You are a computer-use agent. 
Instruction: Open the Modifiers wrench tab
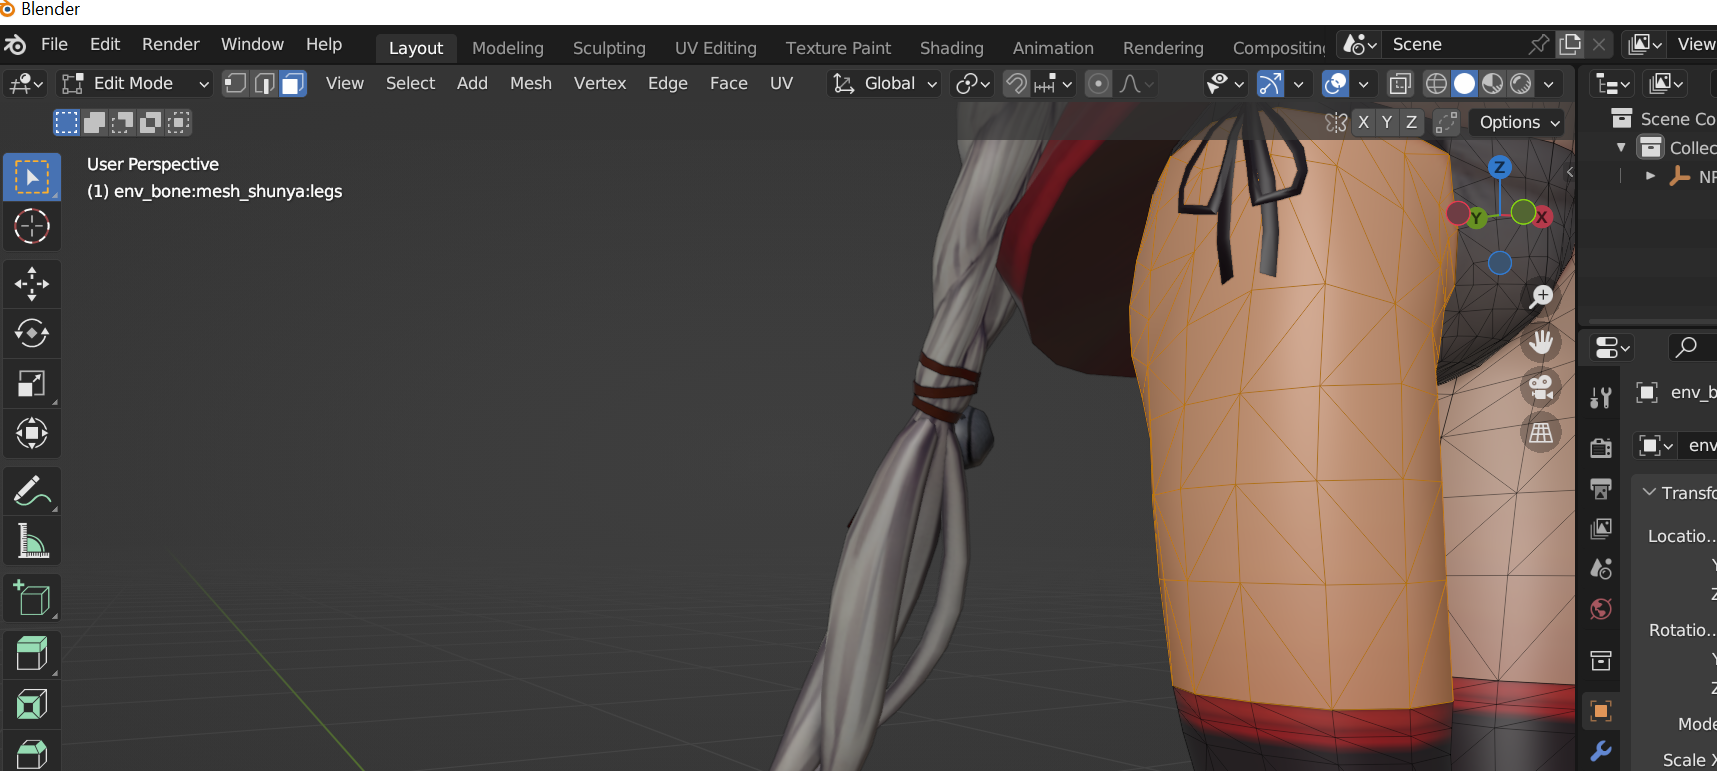coord(1601,751)
